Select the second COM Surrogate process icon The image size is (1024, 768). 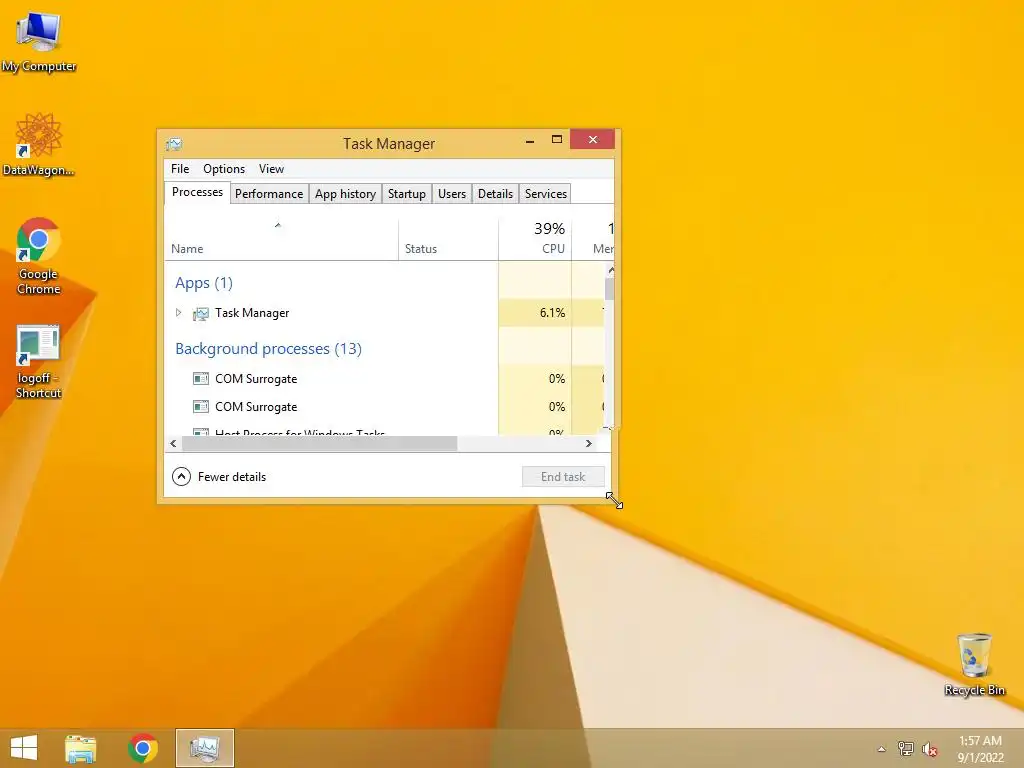click(200, 407)
